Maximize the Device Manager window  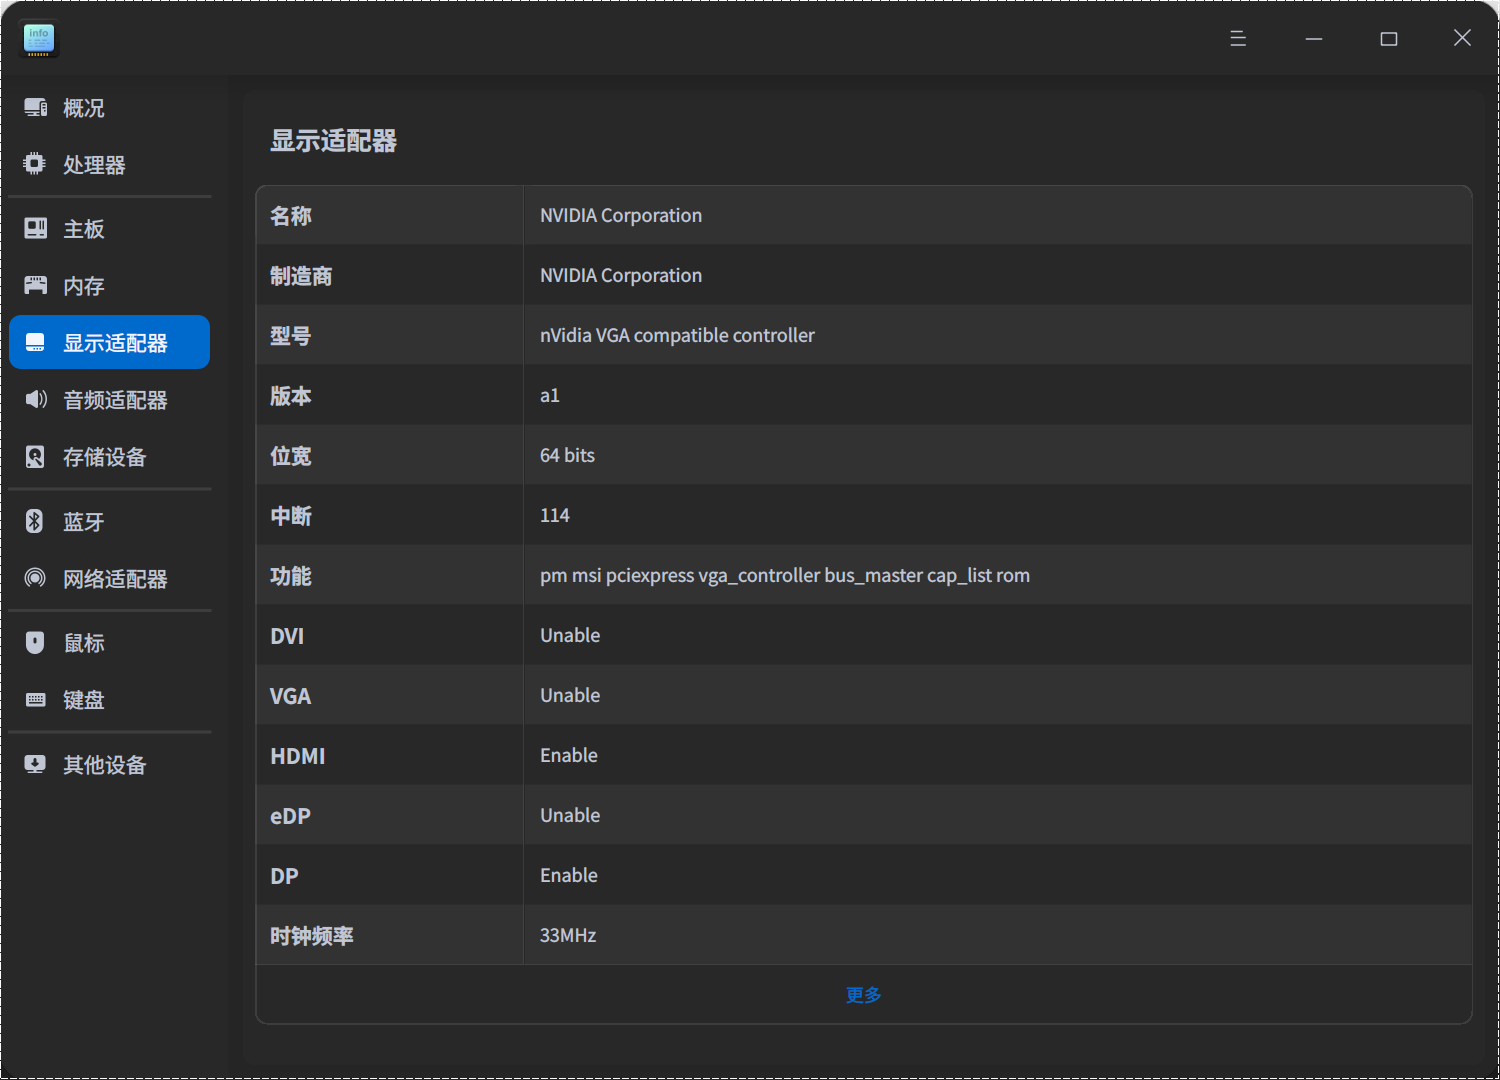click(1389, 38)
